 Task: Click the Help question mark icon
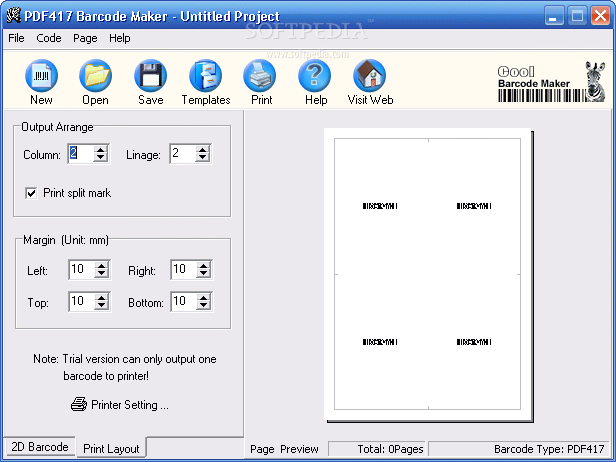pyautogui.click(x=315, y=75)
